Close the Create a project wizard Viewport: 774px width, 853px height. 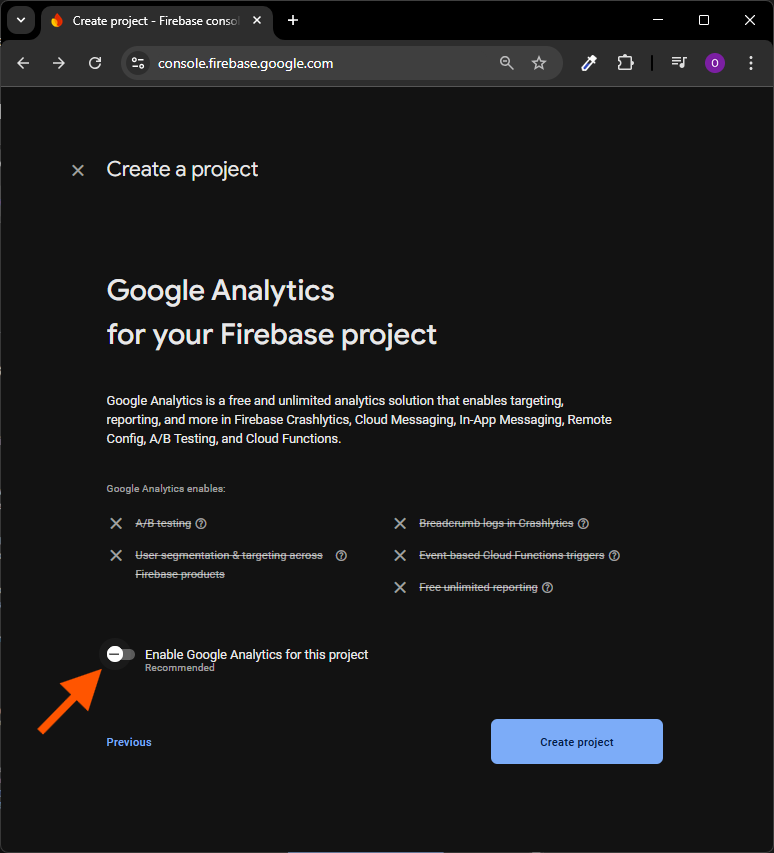[78, 170]
